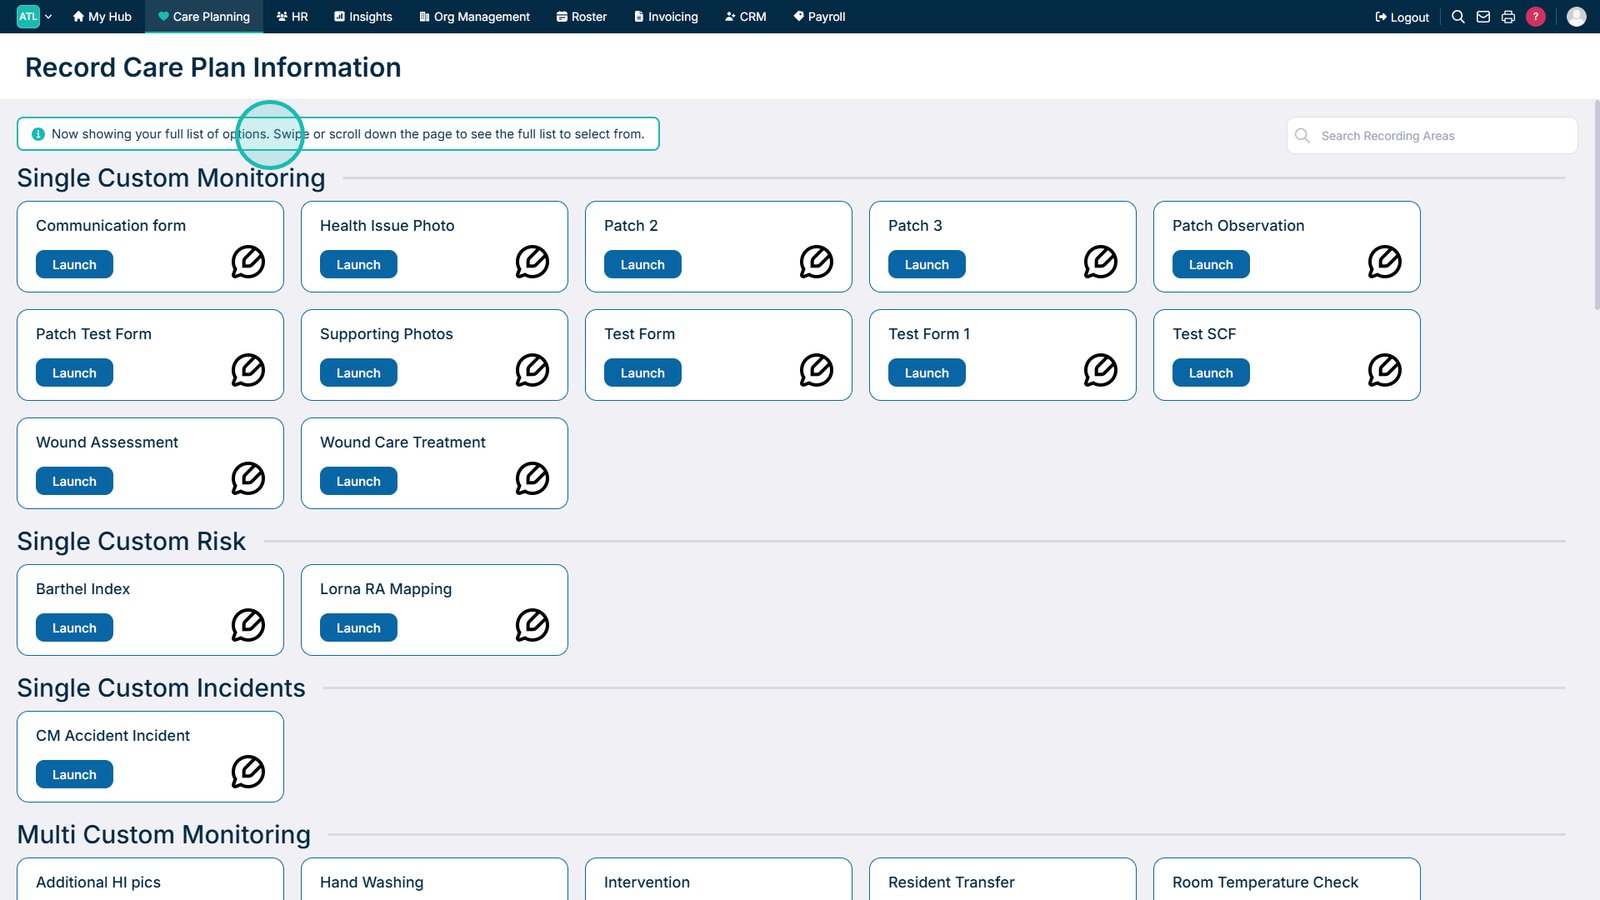The image size is (1600, 900).
Task: Open the CRM menu
Action: pyautogui.click(x=746, y=17)
